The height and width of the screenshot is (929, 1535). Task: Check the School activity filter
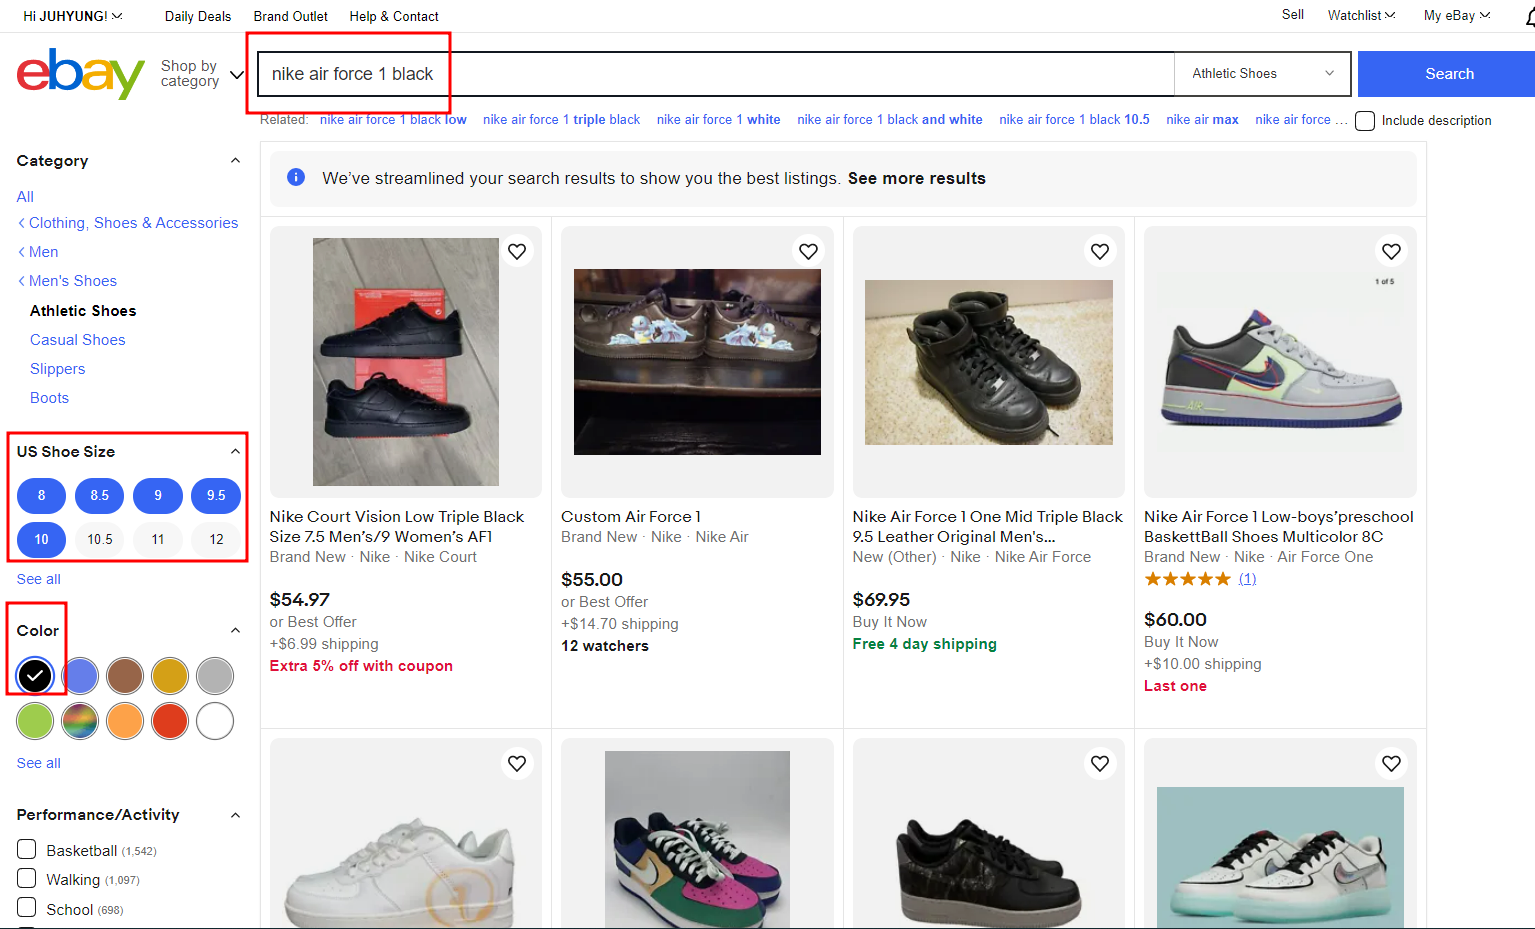point(27,907)
